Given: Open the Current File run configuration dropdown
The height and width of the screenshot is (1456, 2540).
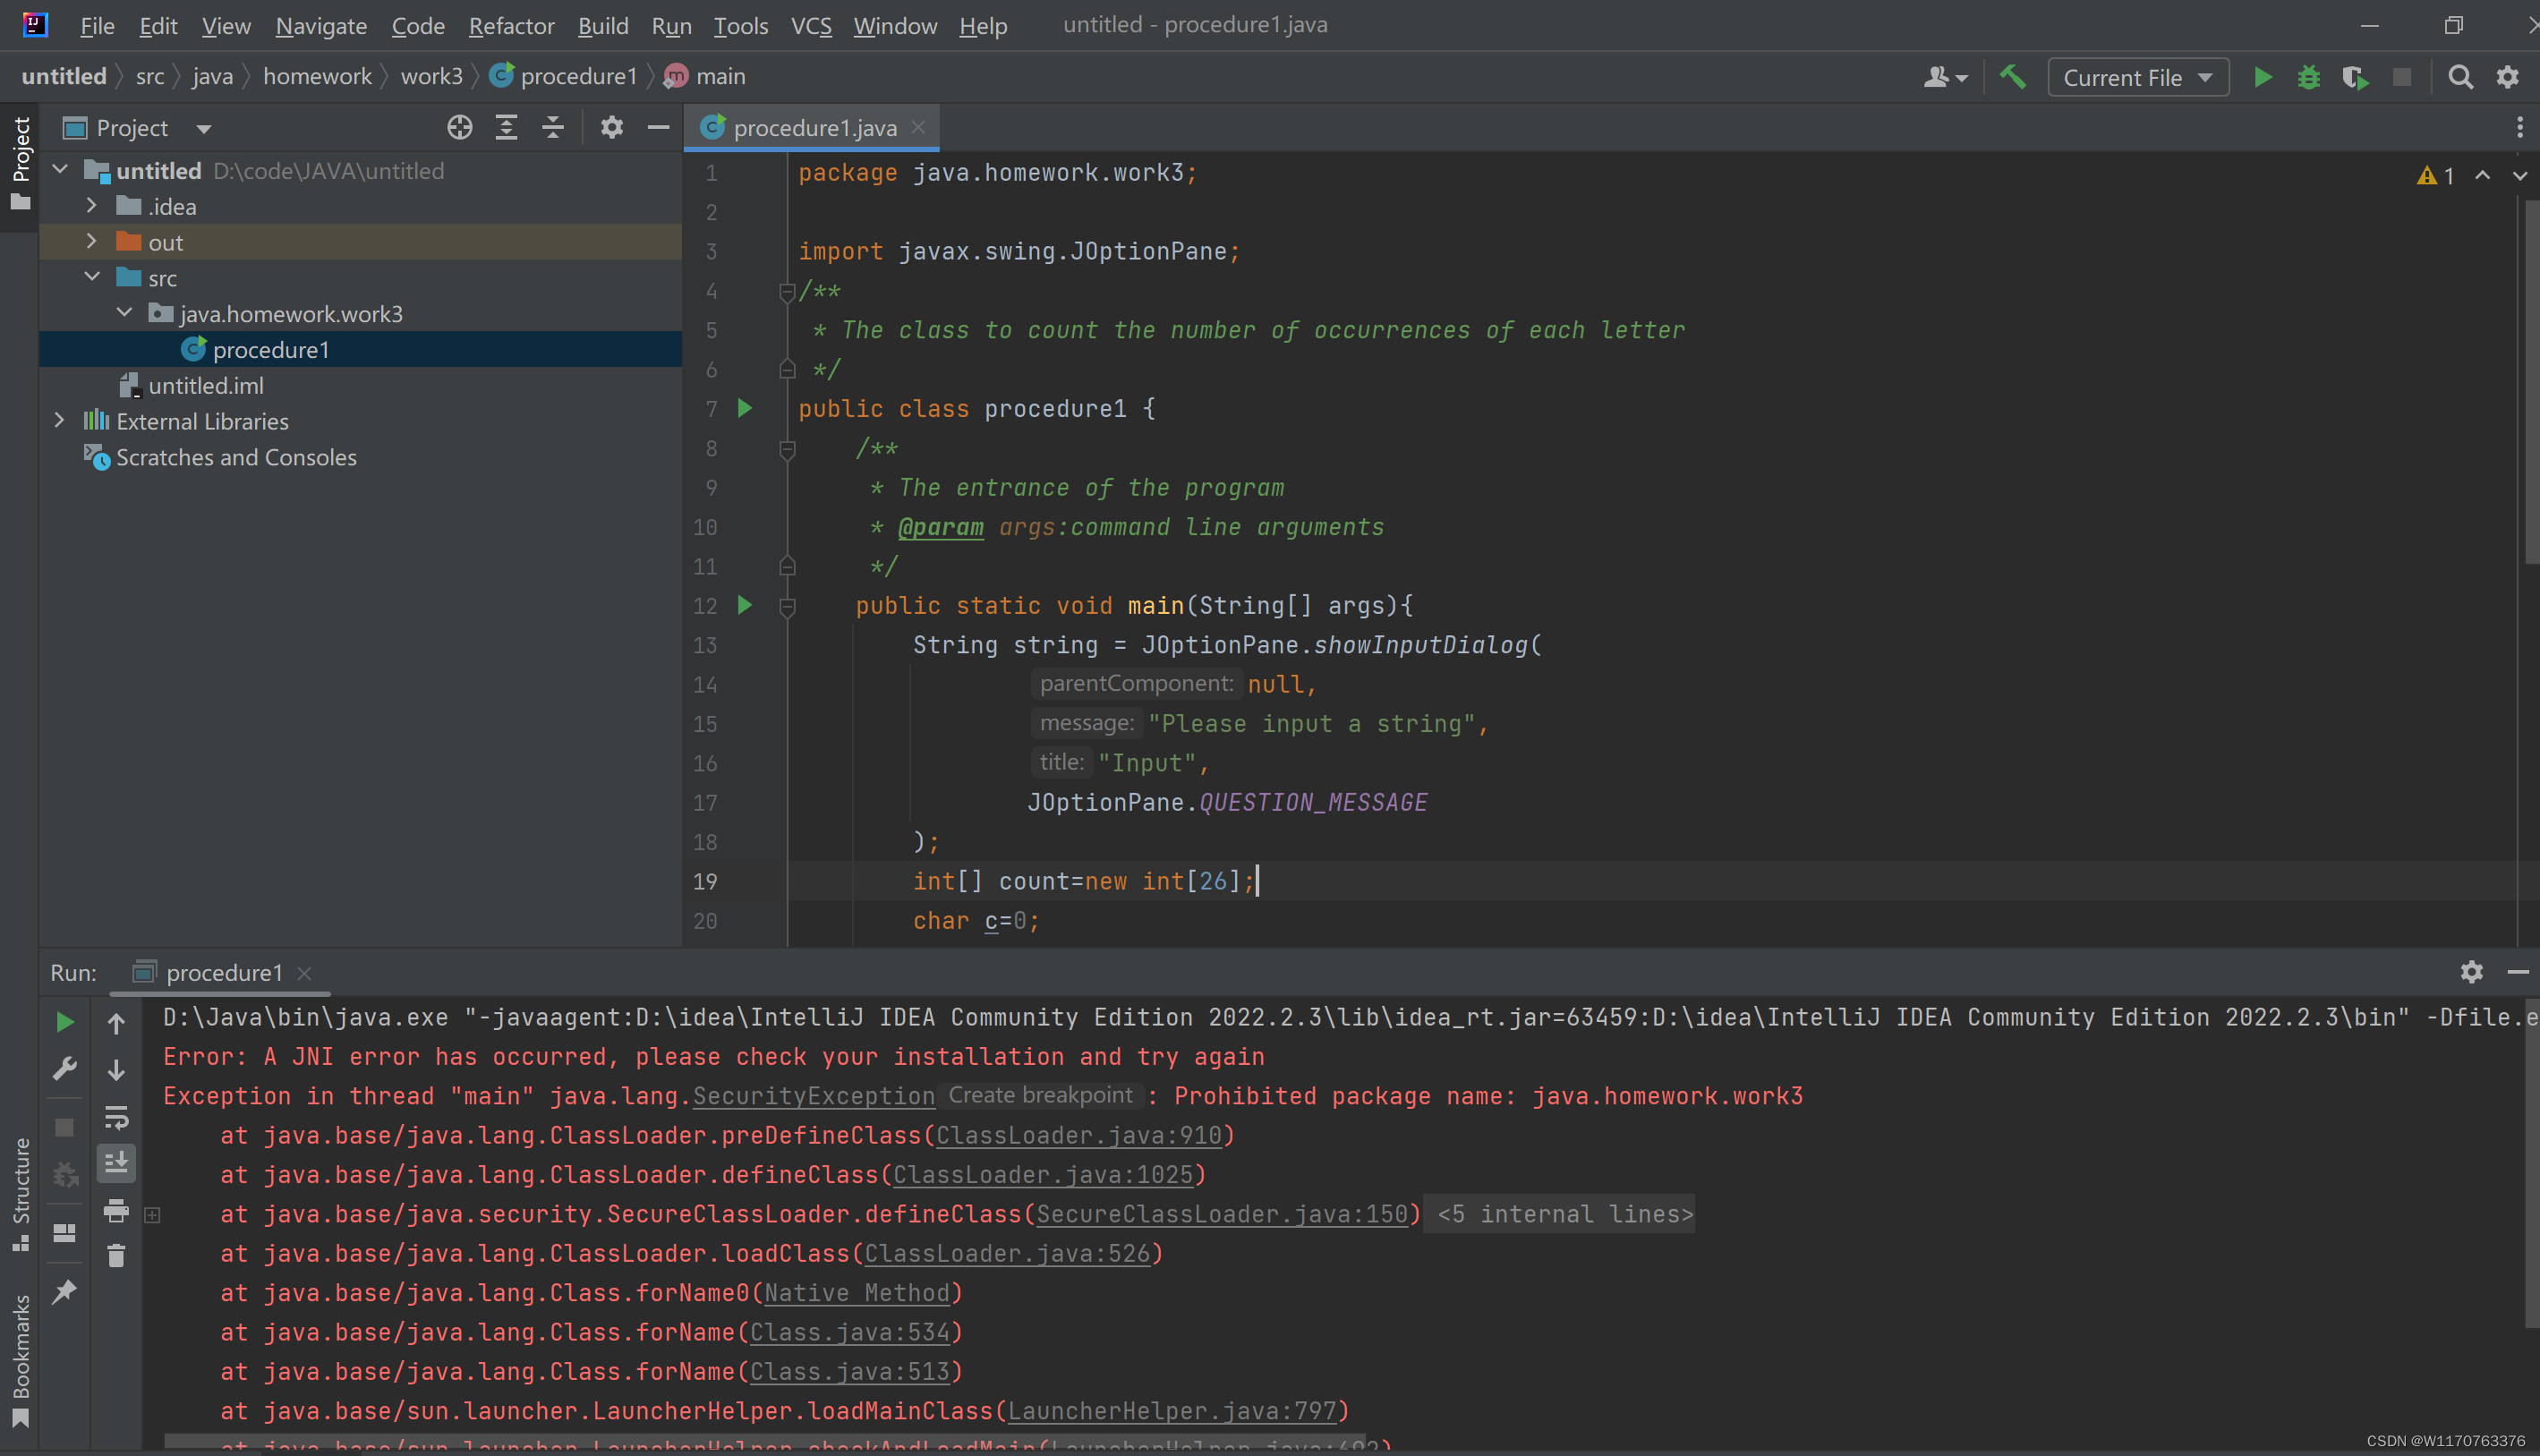Looking at the screenshot, I should coord(2137,77).
